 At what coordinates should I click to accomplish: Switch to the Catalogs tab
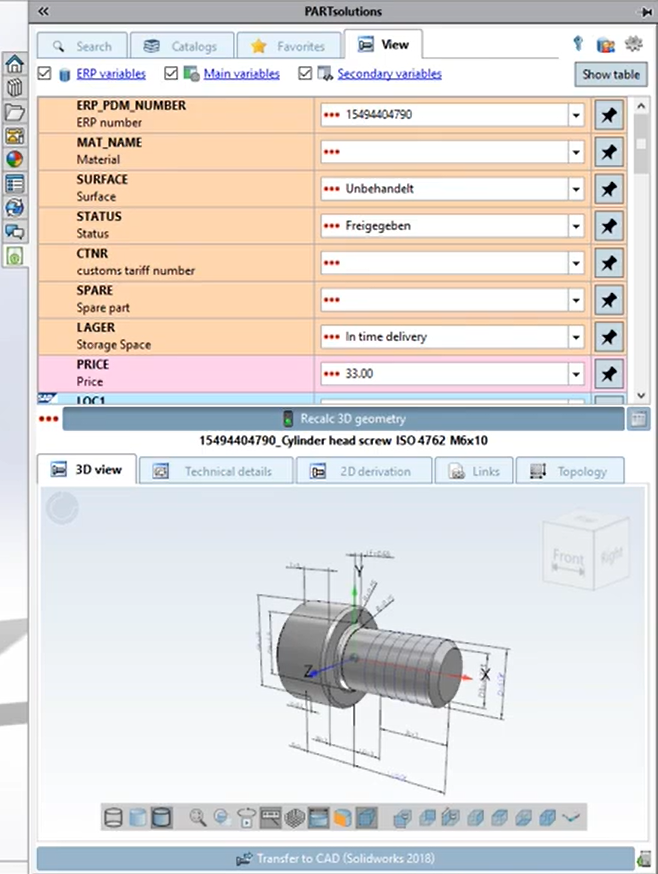182,46
